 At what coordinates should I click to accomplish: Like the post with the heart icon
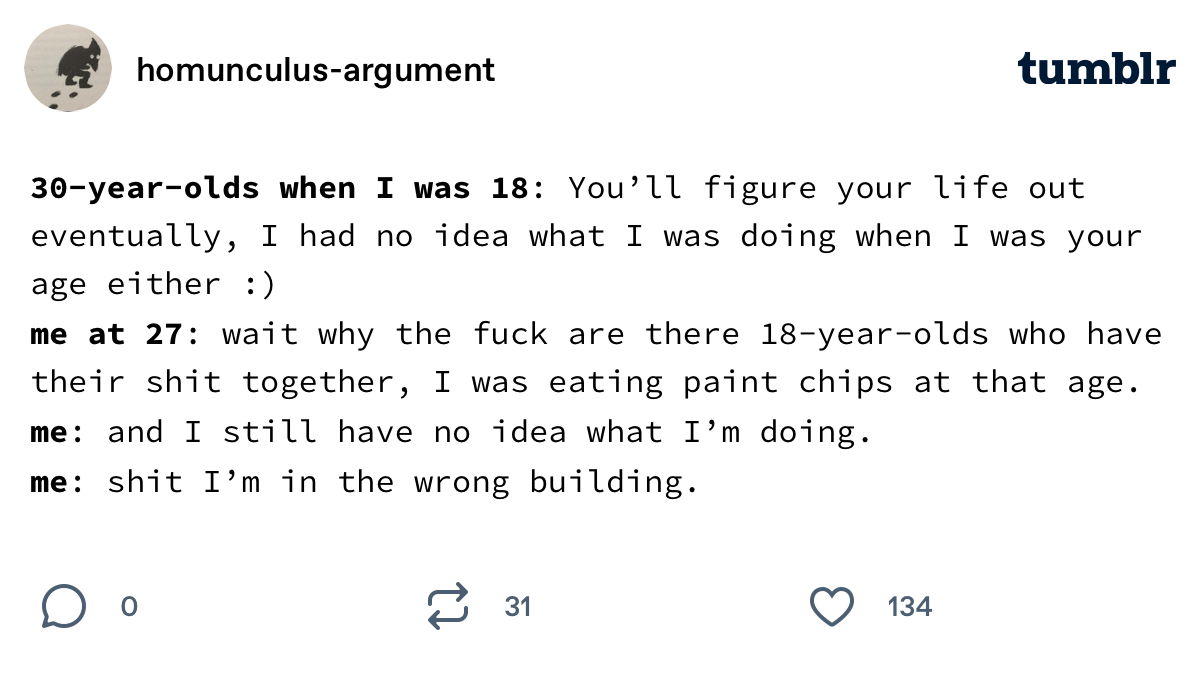[x=831, y=606]
